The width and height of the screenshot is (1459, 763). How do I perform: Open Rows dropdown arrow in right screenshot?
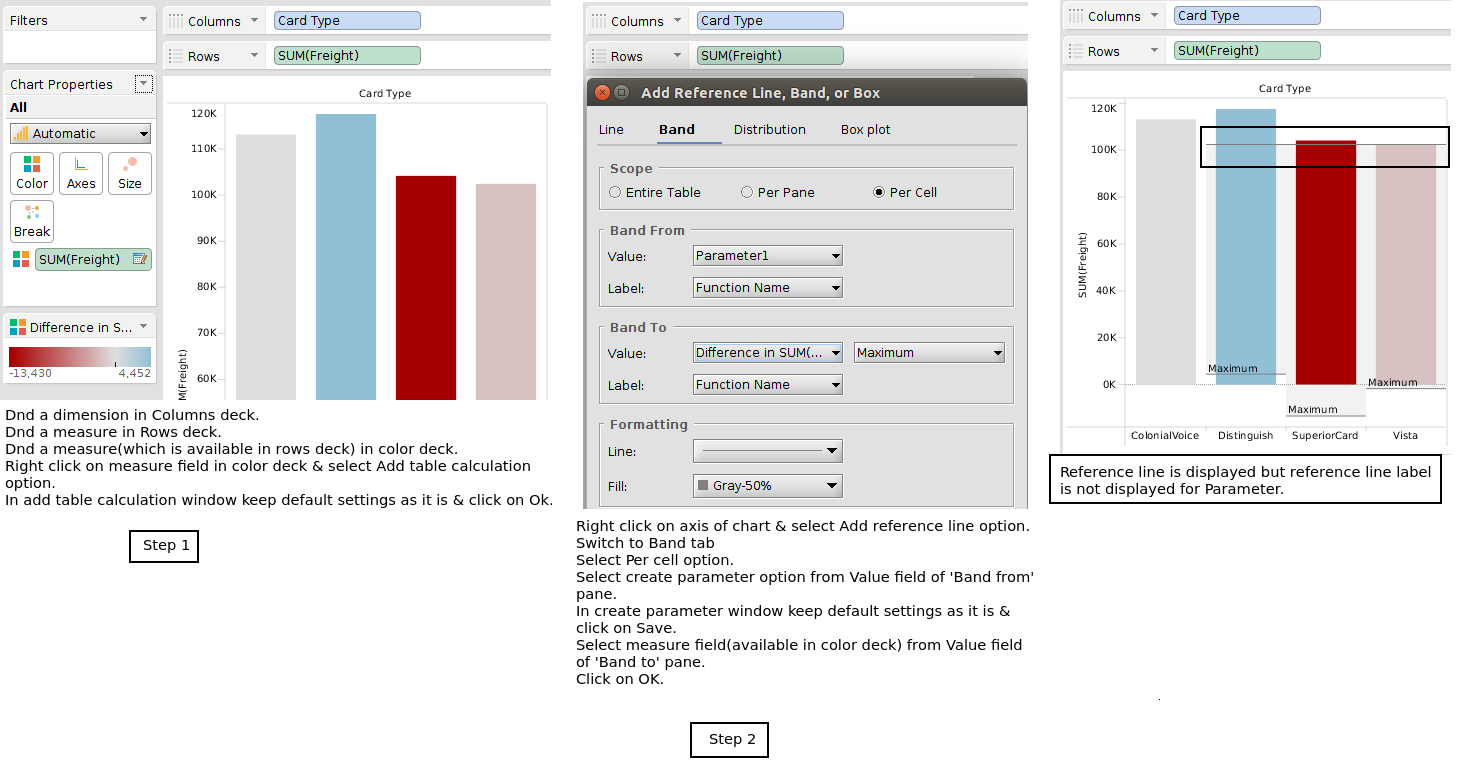1155,51
